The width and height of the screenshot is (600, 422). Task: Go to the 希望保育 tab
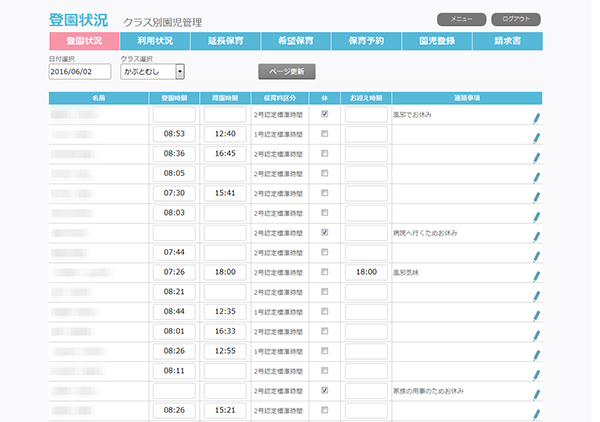296,41
